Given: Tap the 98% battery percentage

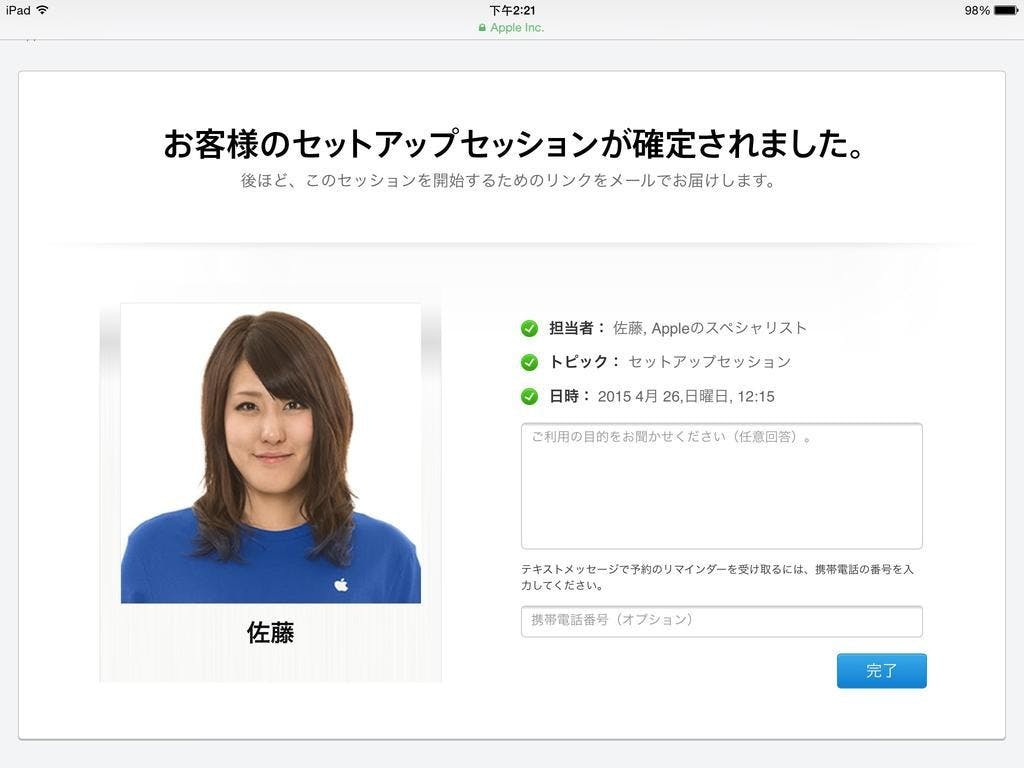Looking at the screenshot, I should click(x=977, y=10).
